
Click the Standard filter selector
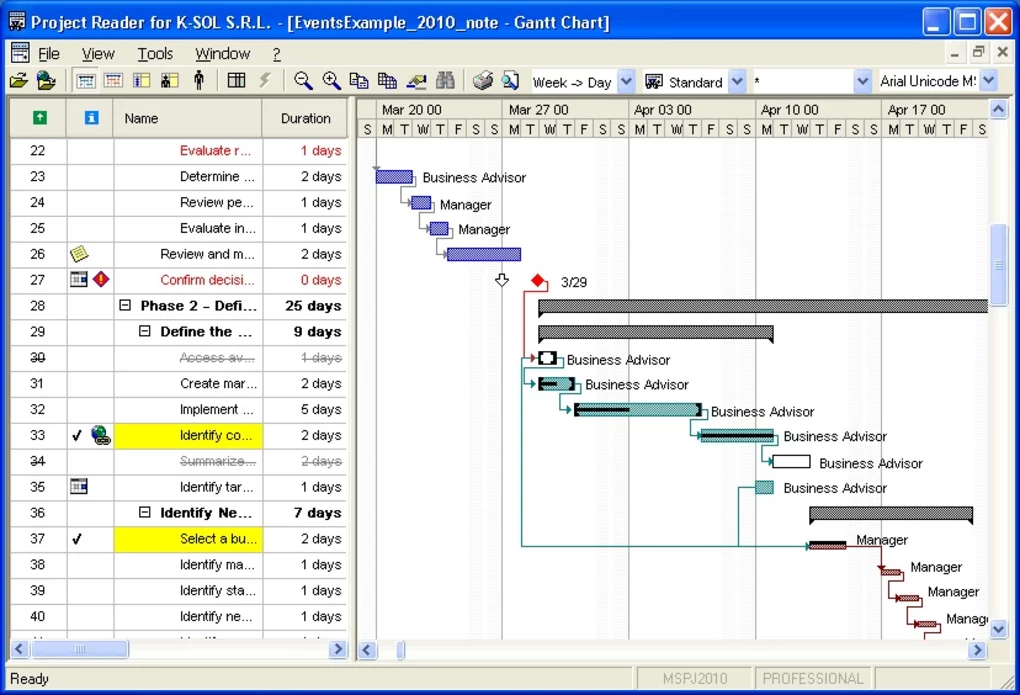coord(700,81)
